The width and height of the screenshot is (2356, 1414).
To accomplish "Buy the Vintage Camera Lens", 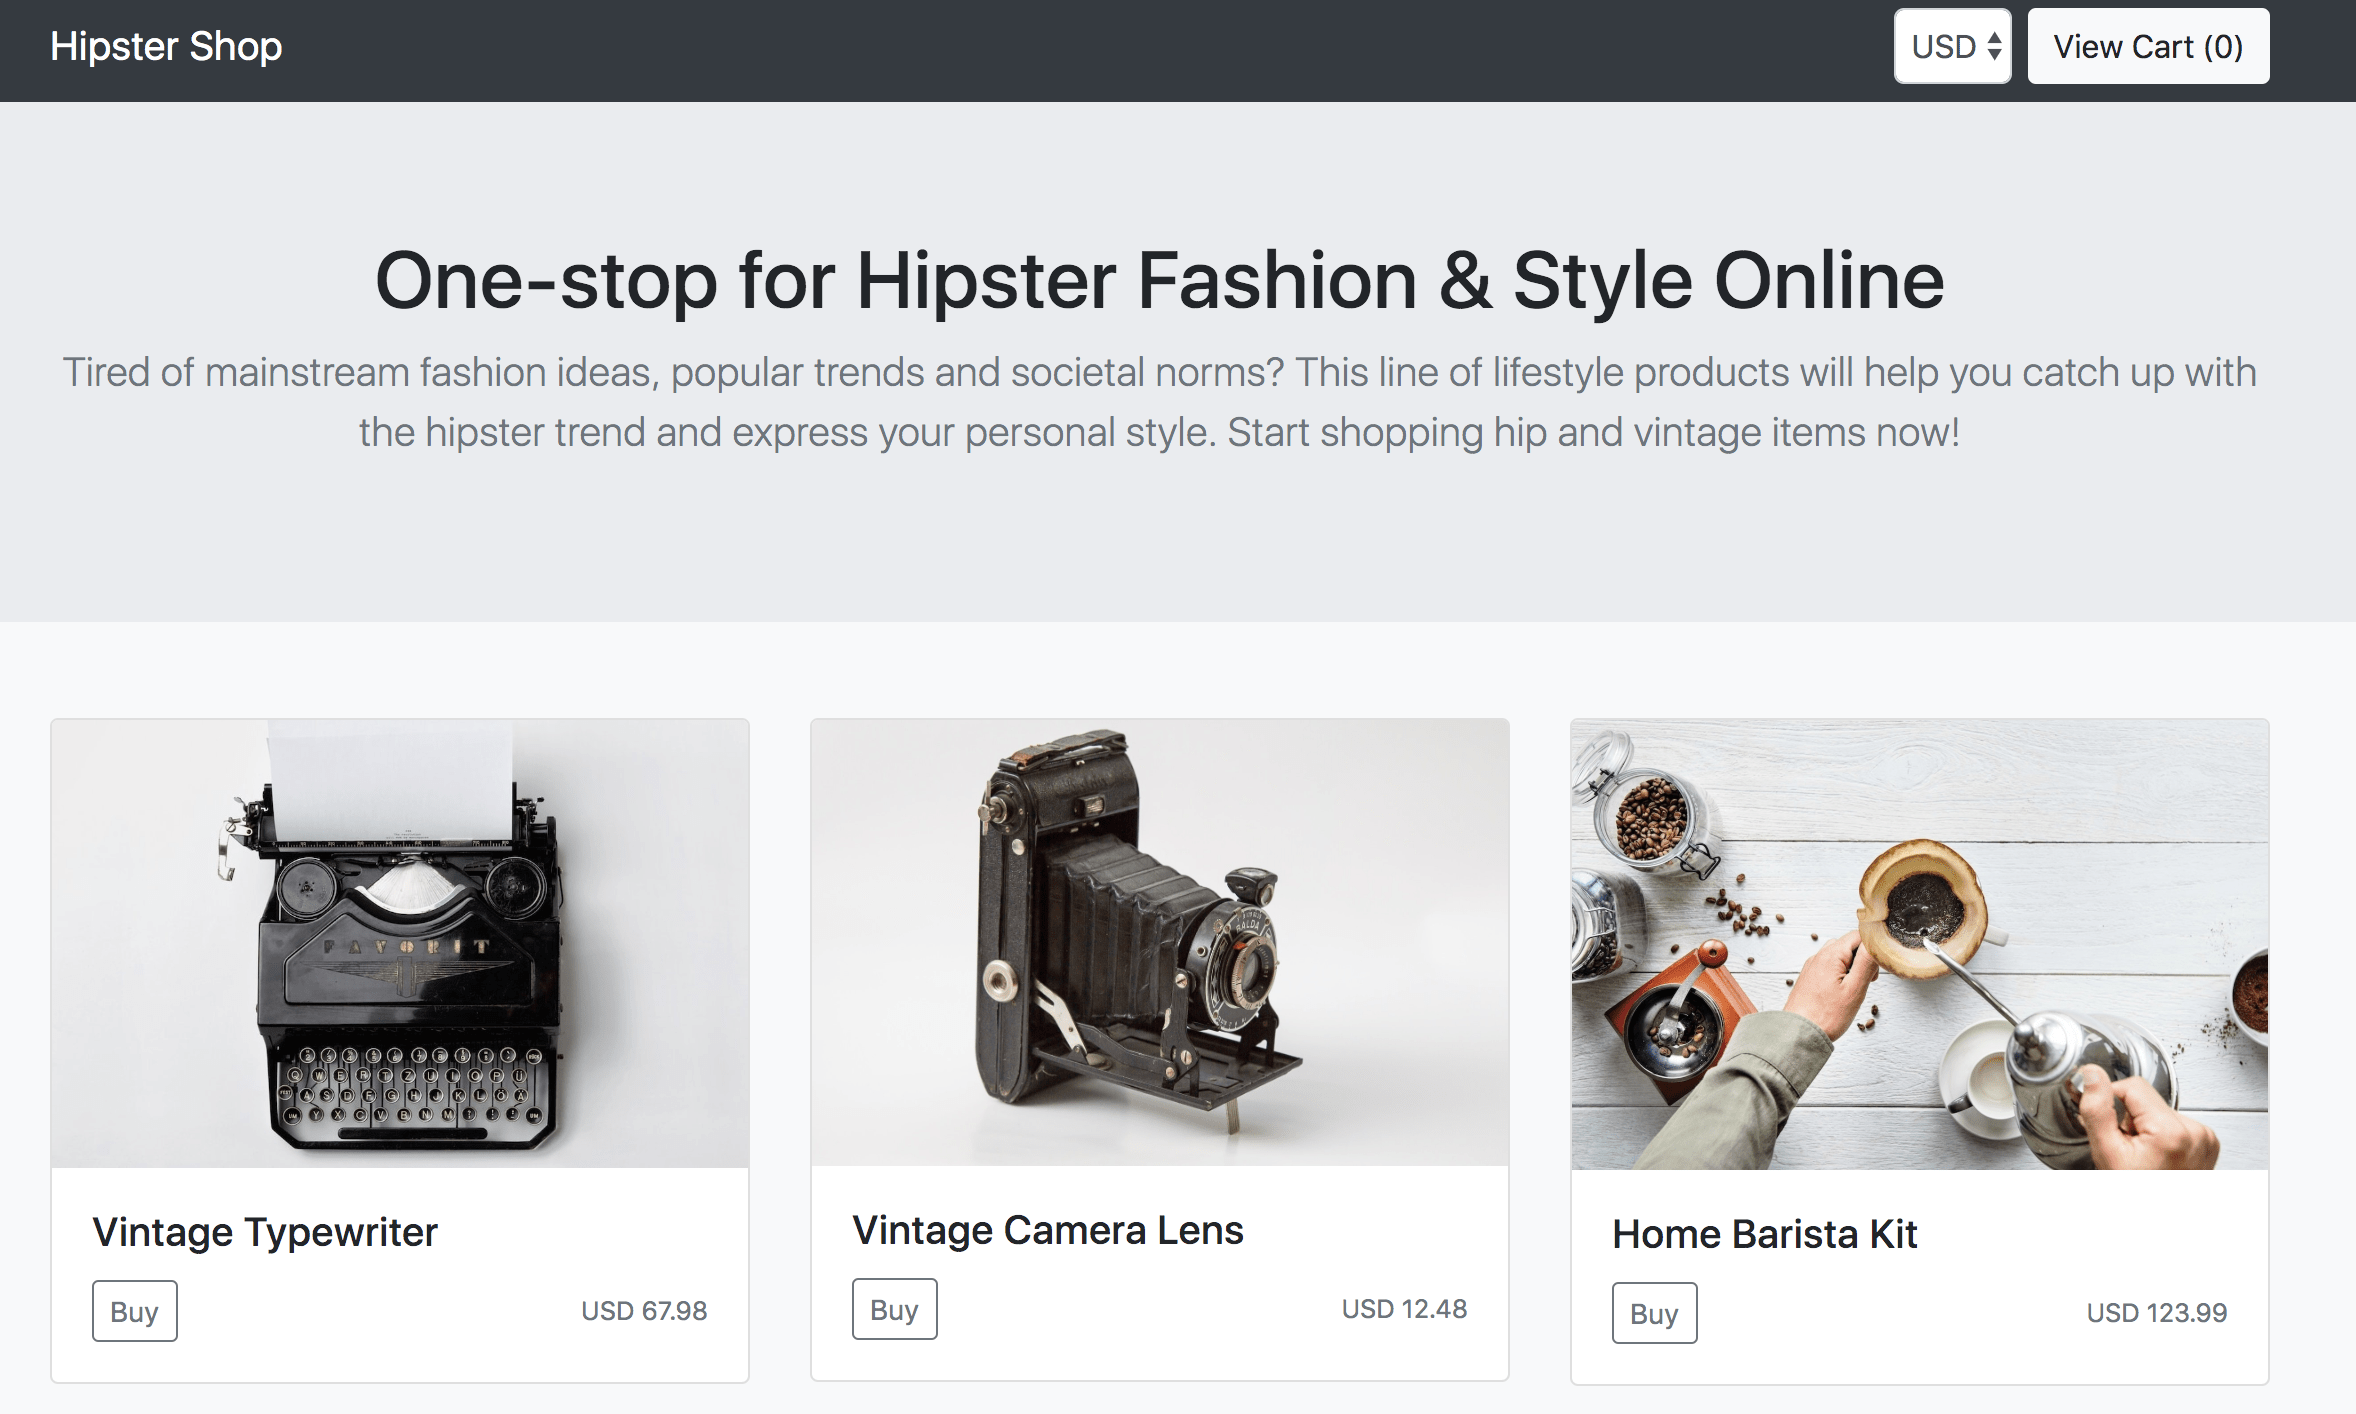I will coord(895,1309).
